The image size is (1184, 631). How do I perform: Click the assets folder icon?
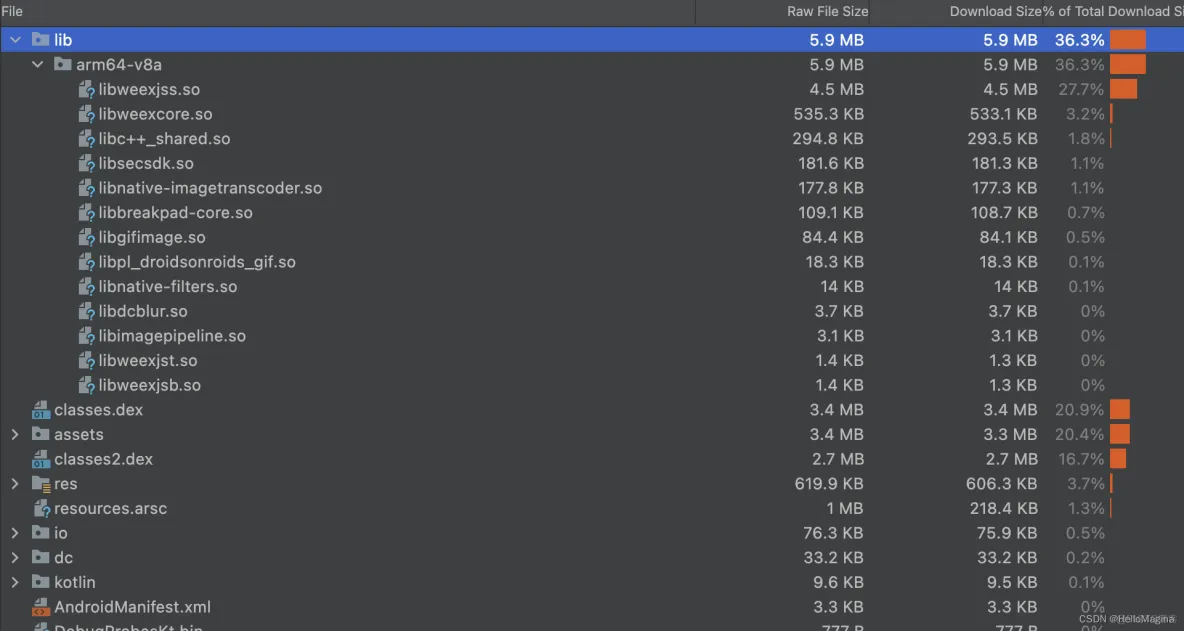[40, 435]
